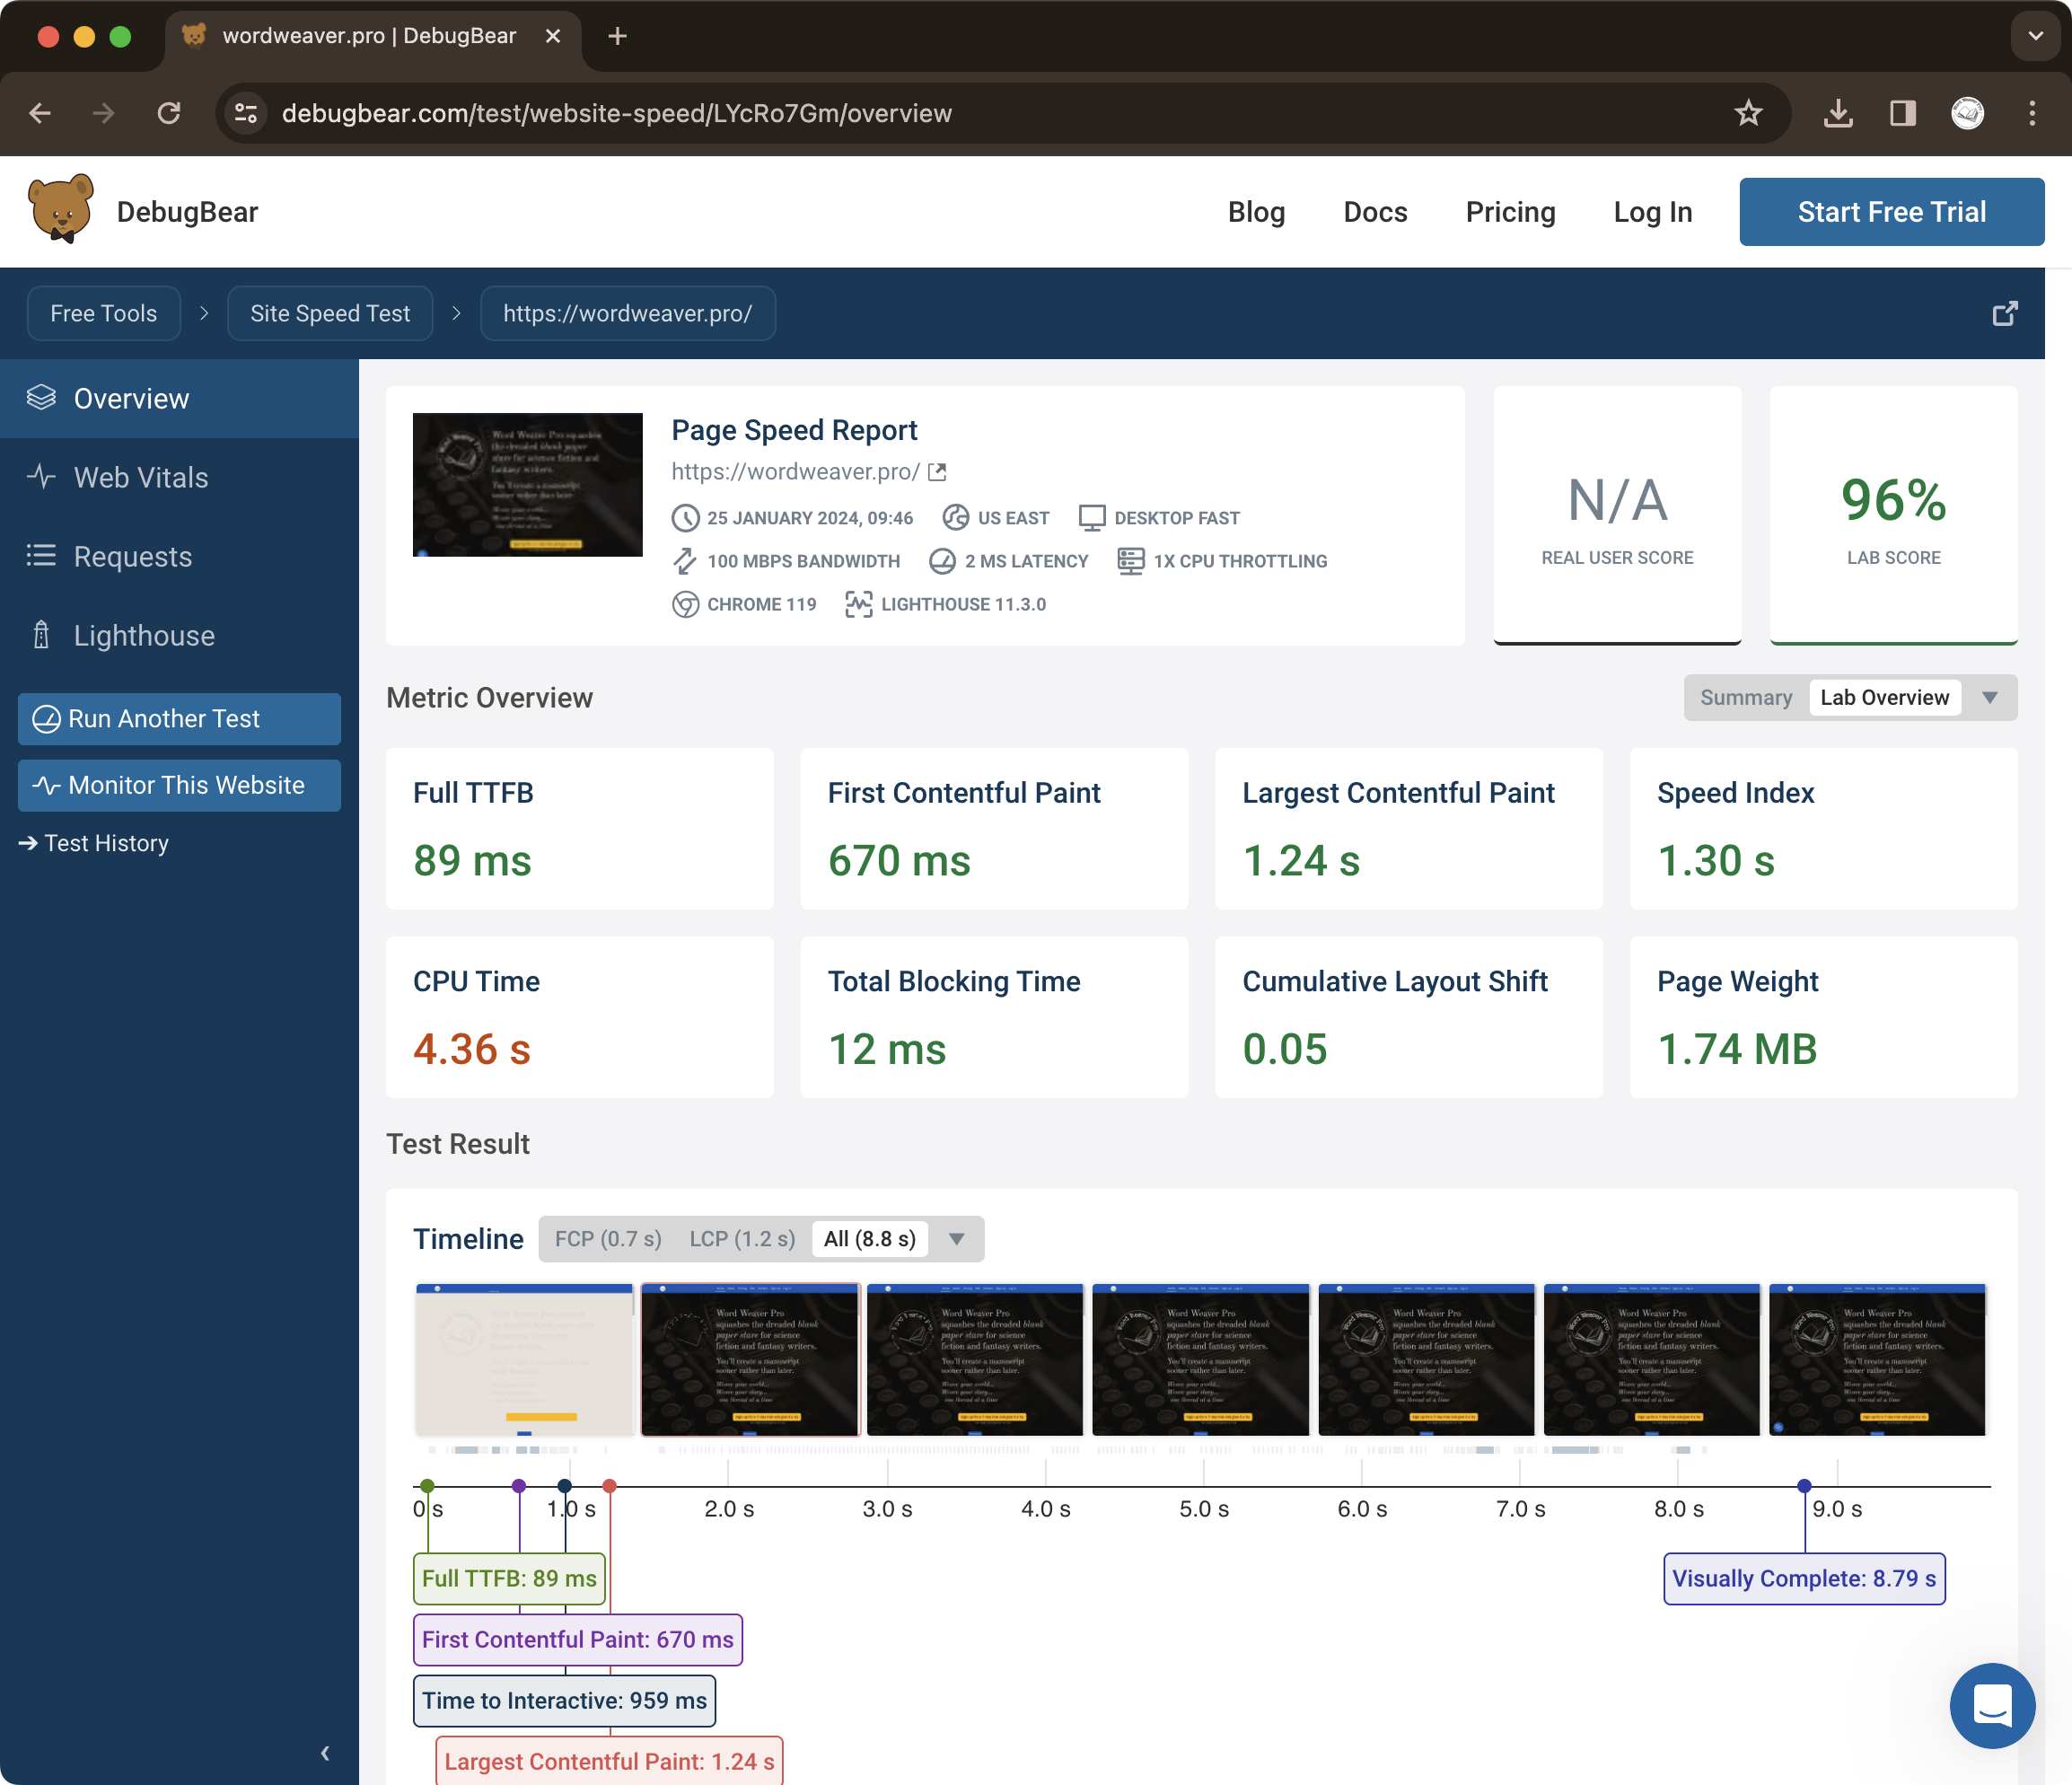Show All (8.8 s) timeline range
This screenshot has width=2072, height=1785.
click(869, 1239)
